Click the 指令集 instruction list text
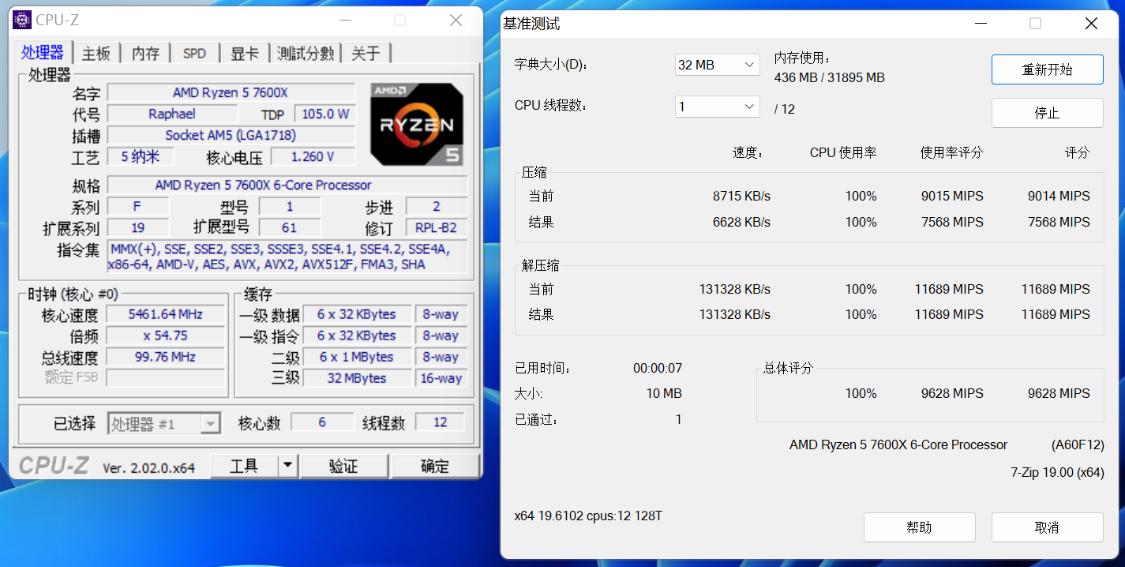The image size is (1125, 567). click(x=287, y=257)
